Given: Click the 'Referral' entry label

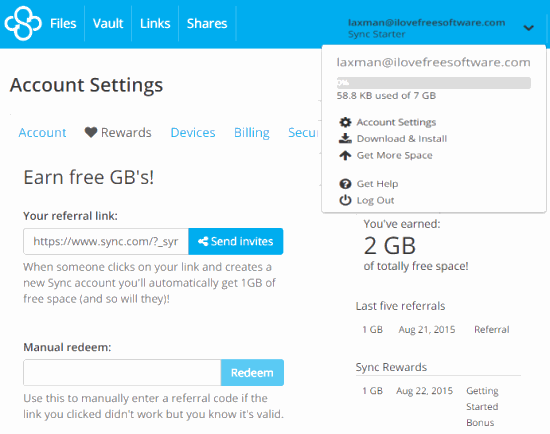Looking at the screenshot, I should 492,329.
